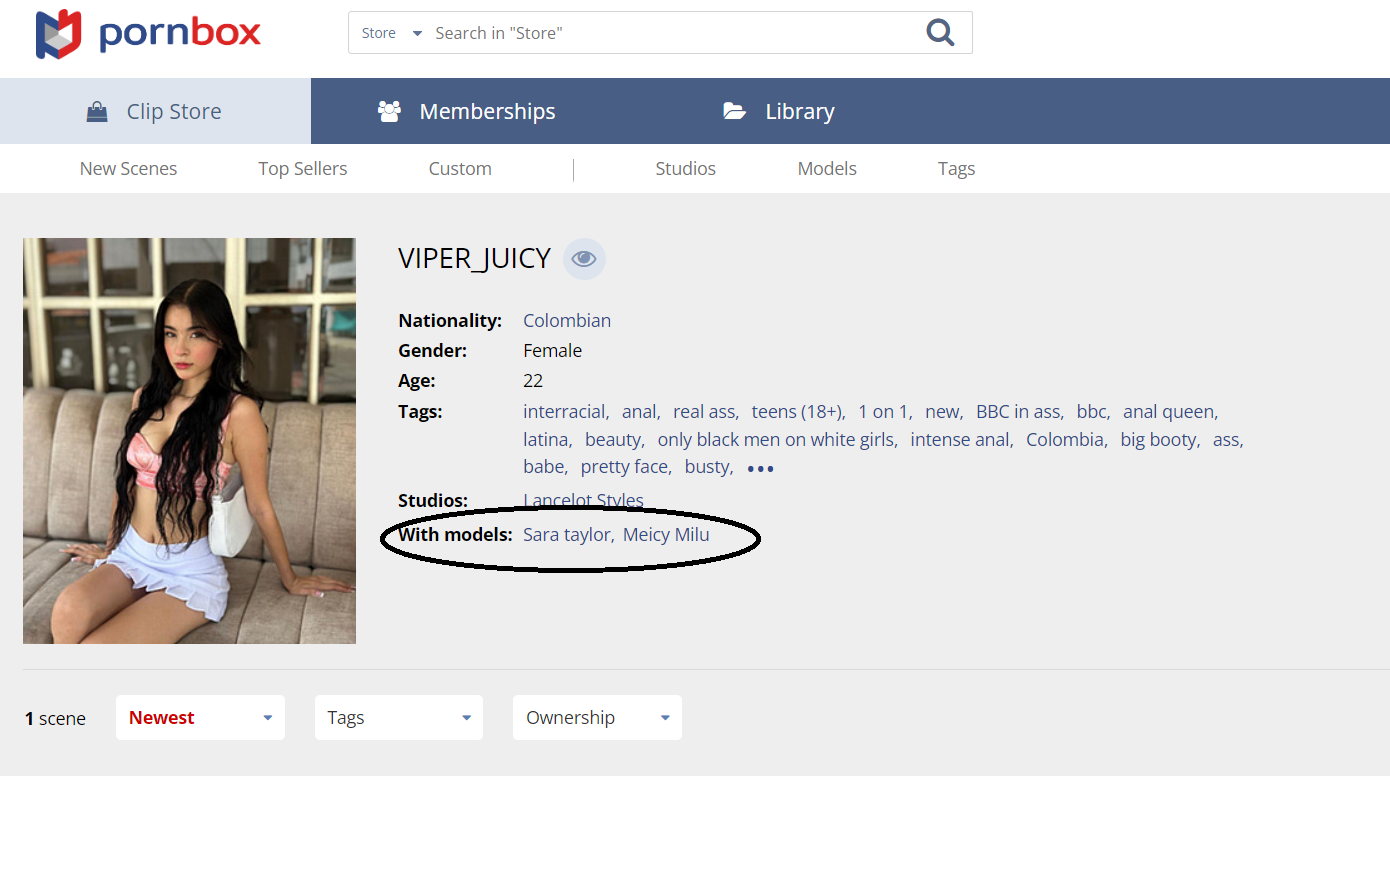
Task: Toggle the eye icon beside profile name
Action: click(x=584, y=259)
